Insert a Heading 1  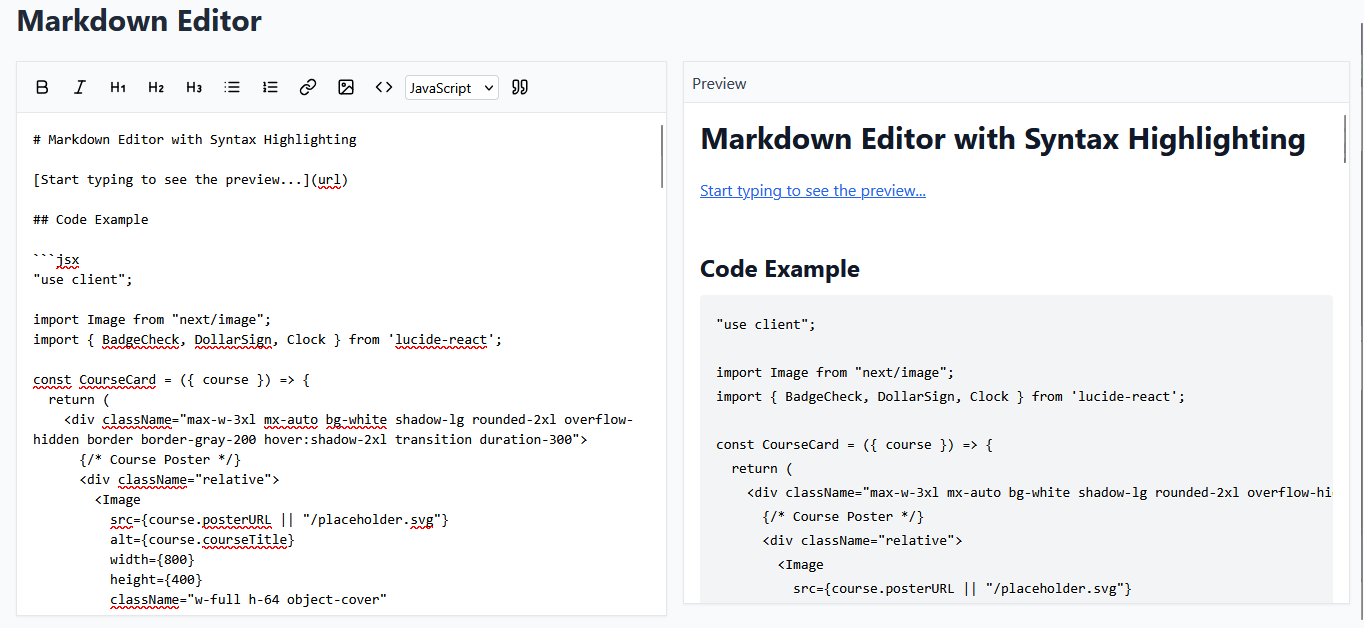[x=118, y=87]
